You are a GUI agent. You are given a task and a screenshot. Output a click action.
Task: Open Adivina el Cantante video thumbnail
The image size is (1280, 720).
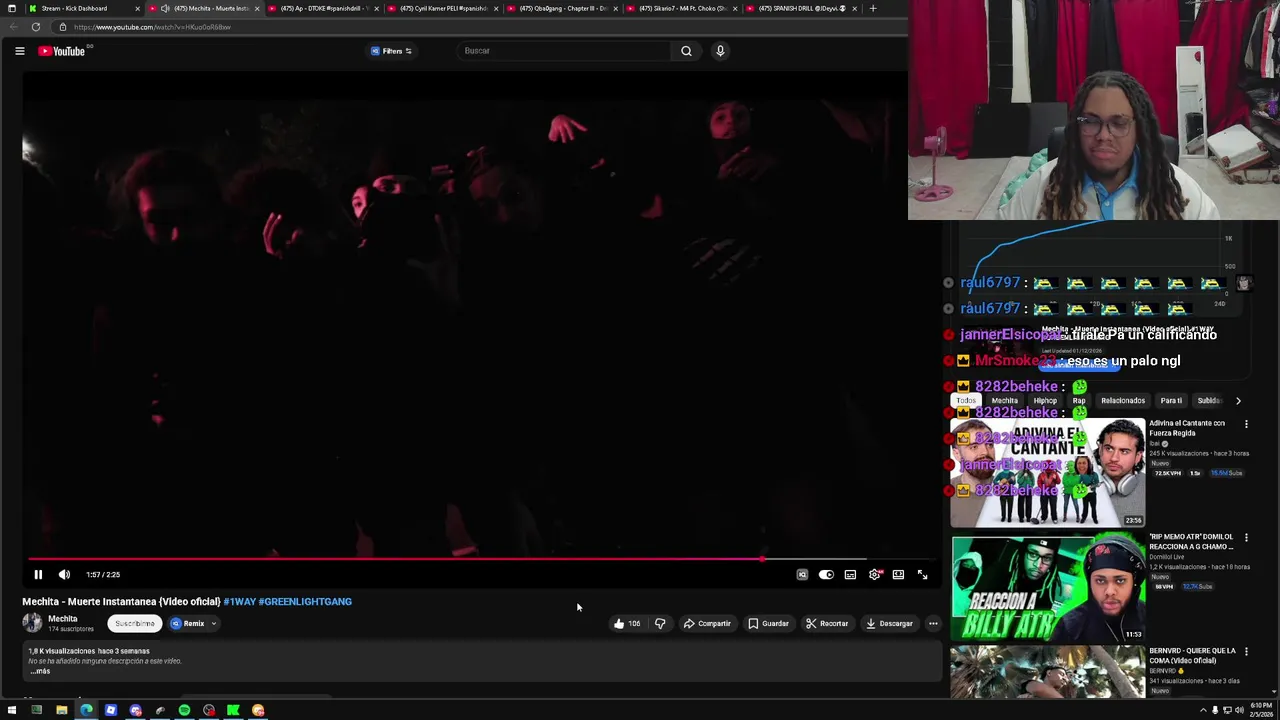(1048, 473)
